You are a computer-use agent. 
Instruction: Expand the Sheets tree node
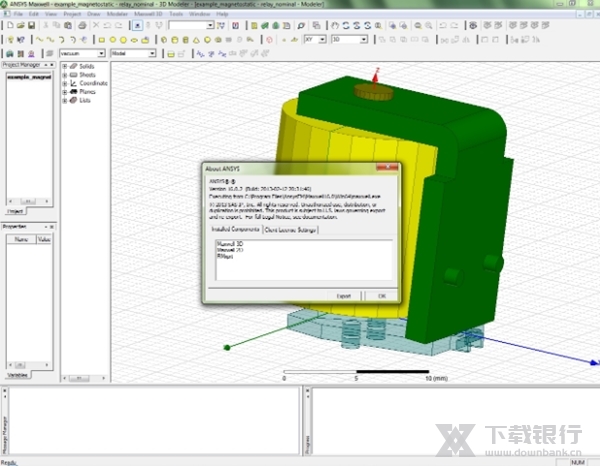pos(65,75)
